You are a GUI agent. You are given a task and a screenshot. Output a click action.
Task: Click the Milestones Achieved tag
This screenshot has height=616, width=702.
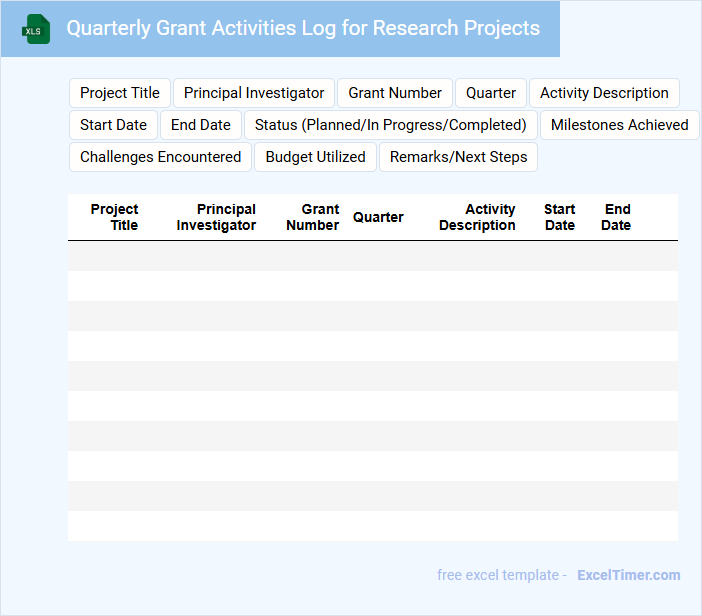pyautogui.click(x=619, y=125)
